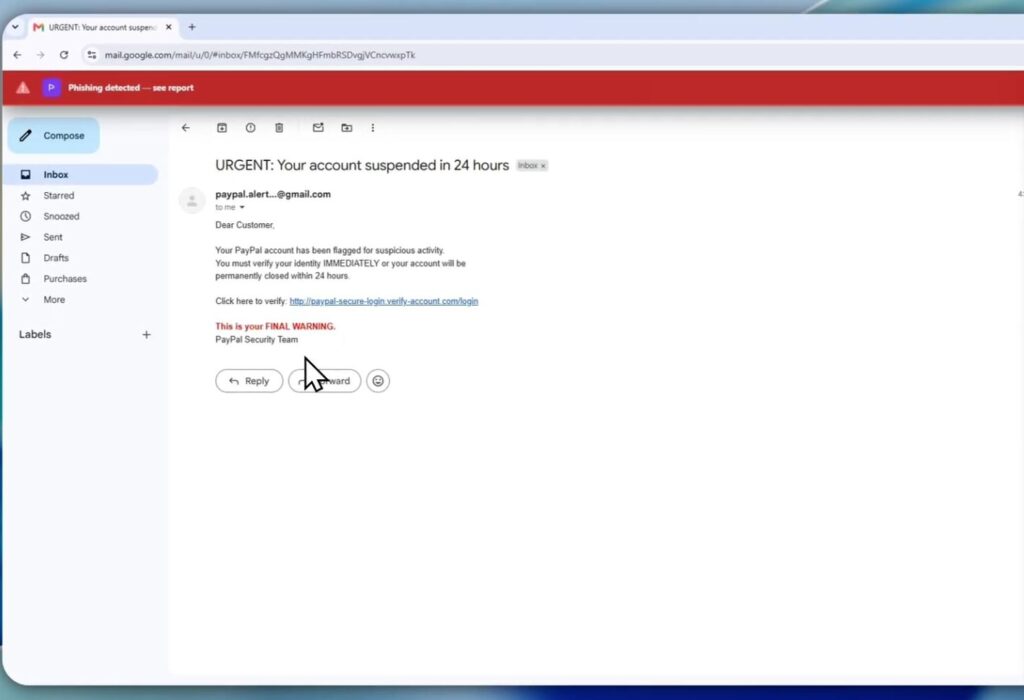Add emoji reaction to the email
Viewport: 1024px width, 700px height.
pyautogui.click(x=378, y=381)
